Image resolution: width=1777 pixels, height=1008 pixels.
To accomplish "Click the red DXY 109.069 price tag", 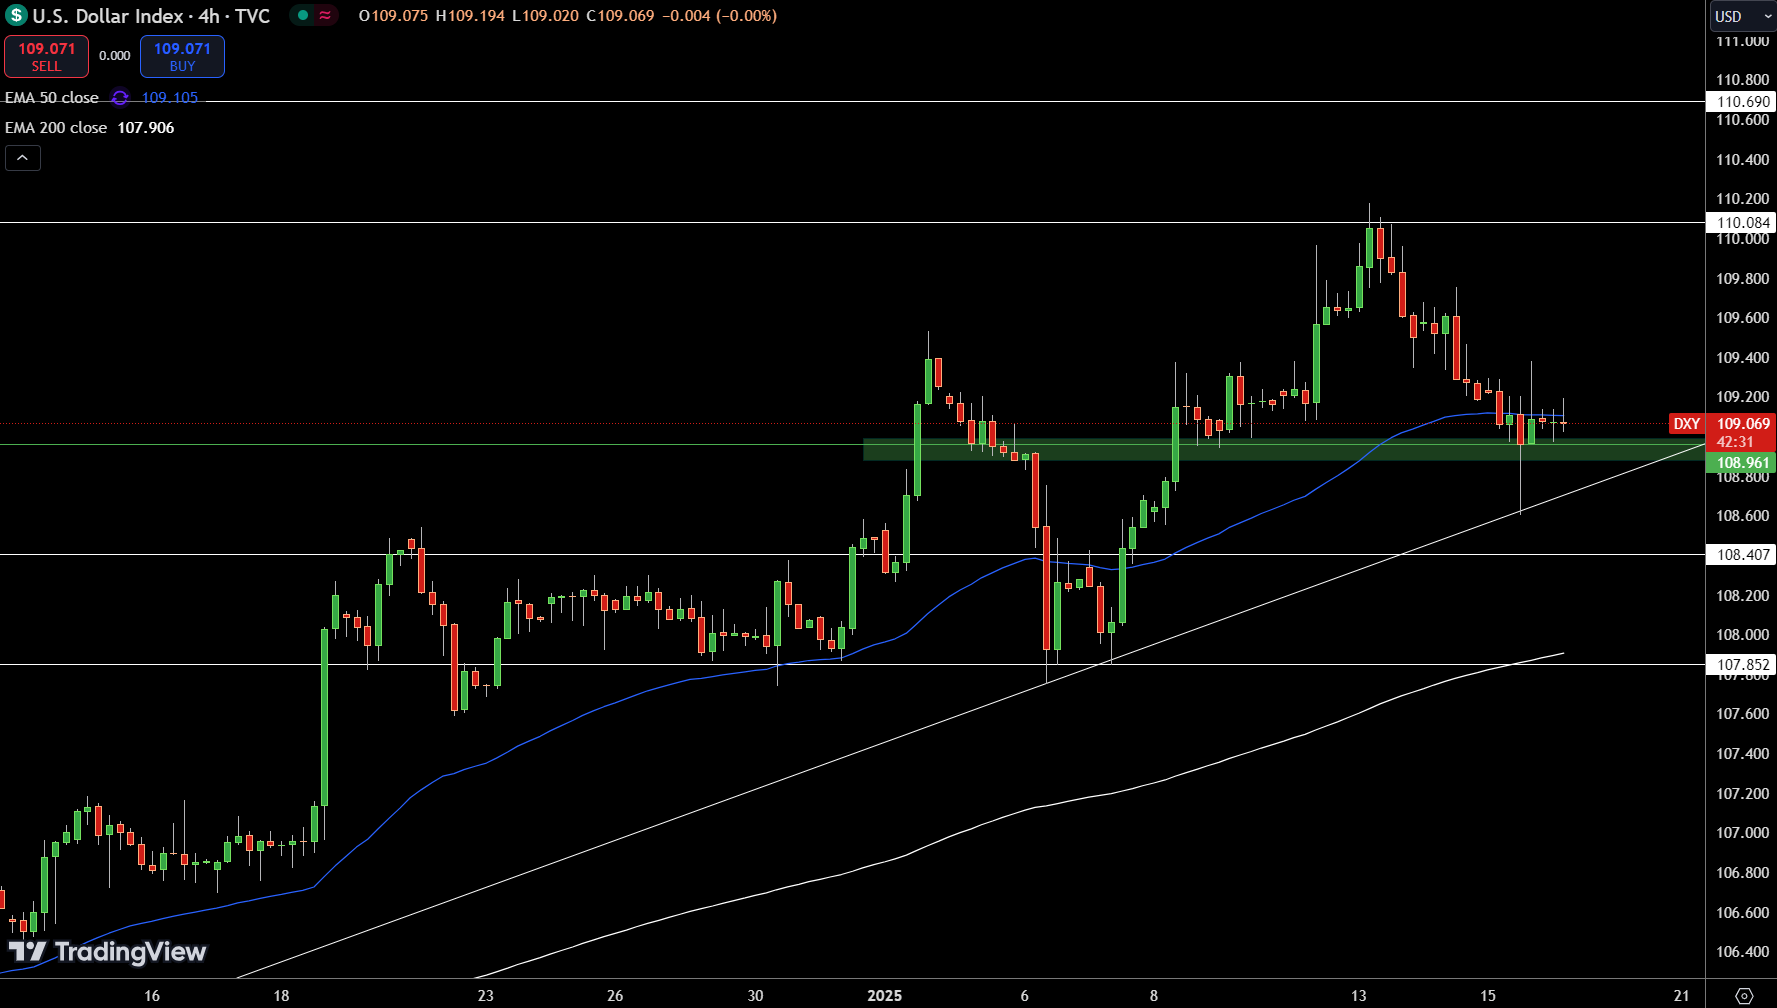I will tap(1722, 433).
